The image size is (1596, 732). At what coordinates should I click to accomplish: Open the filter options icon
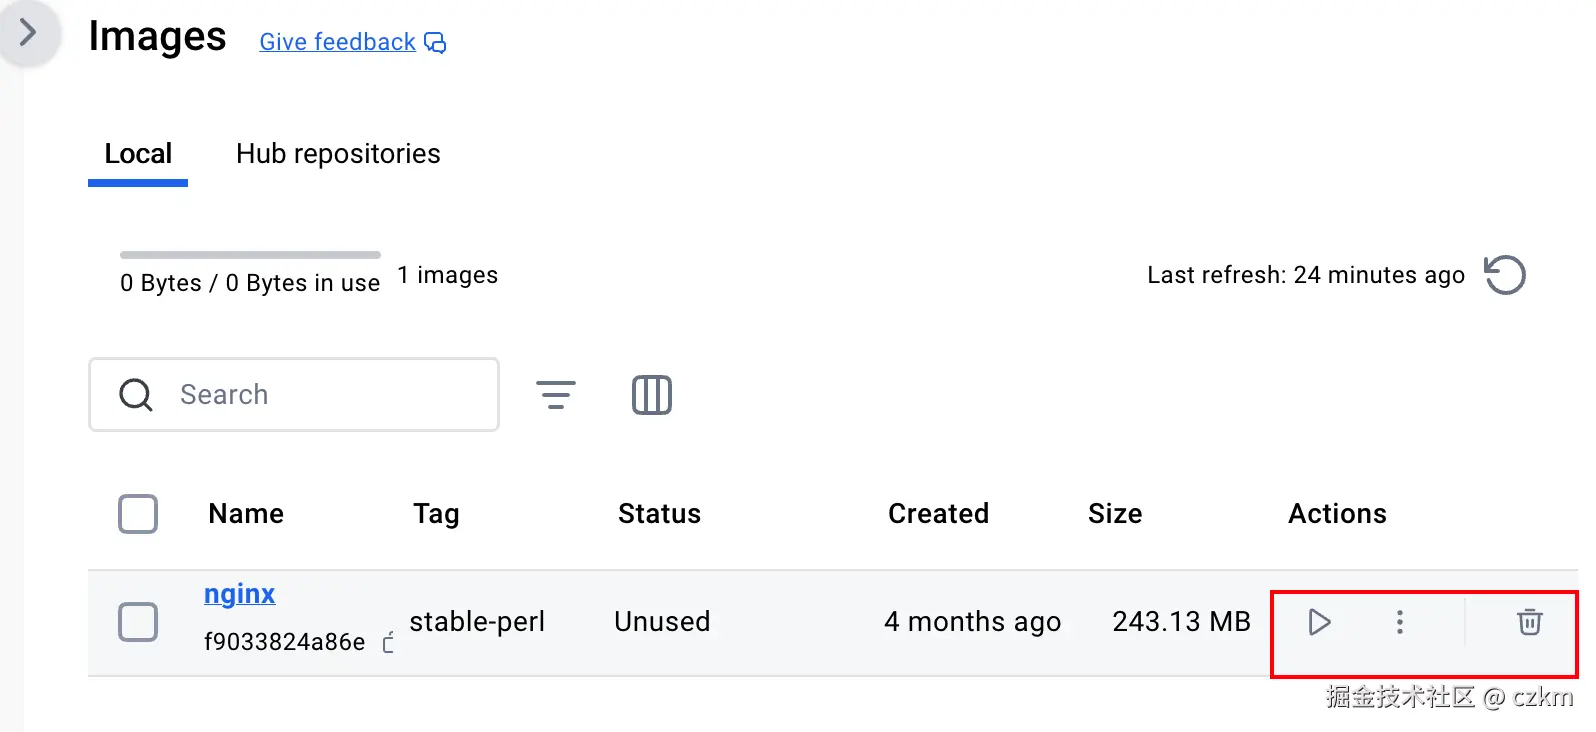pos(556,395)
